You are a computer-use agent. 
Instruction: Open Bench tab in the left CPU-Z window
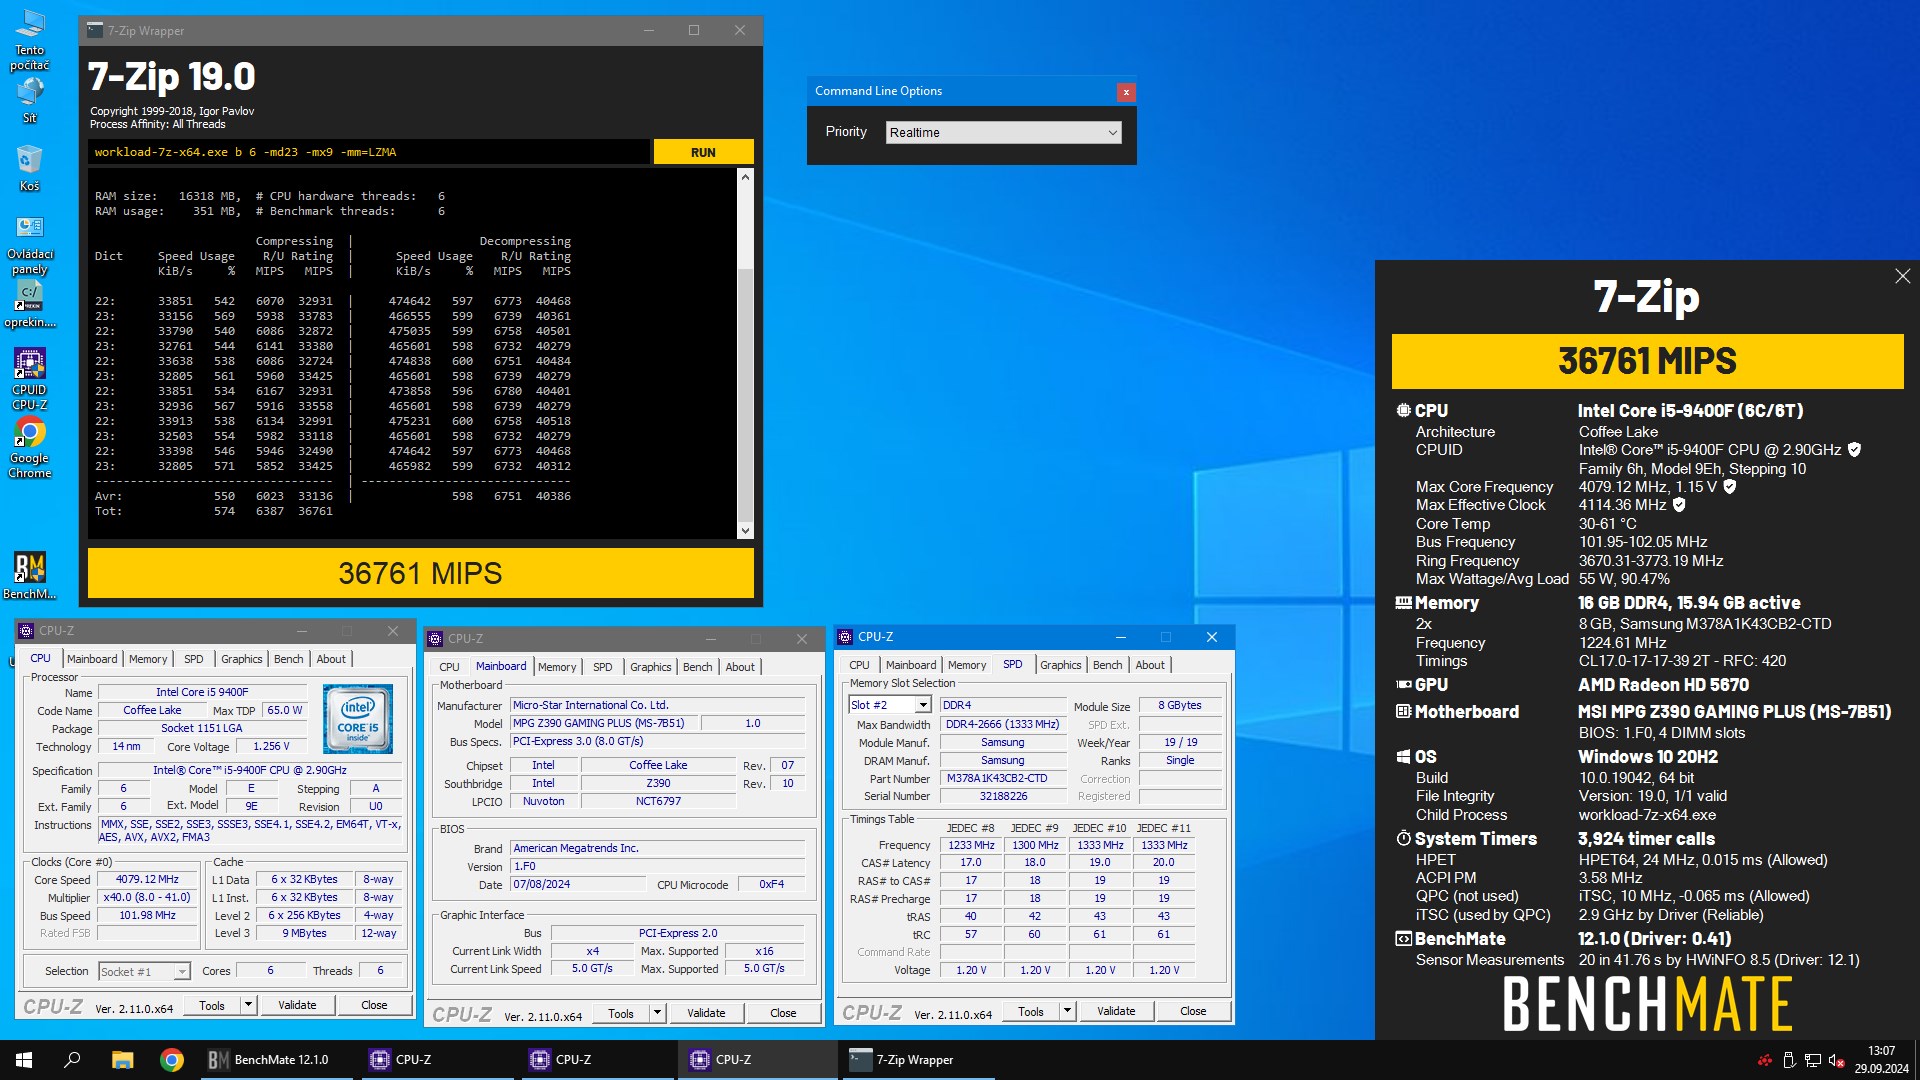tap(289, 659)
